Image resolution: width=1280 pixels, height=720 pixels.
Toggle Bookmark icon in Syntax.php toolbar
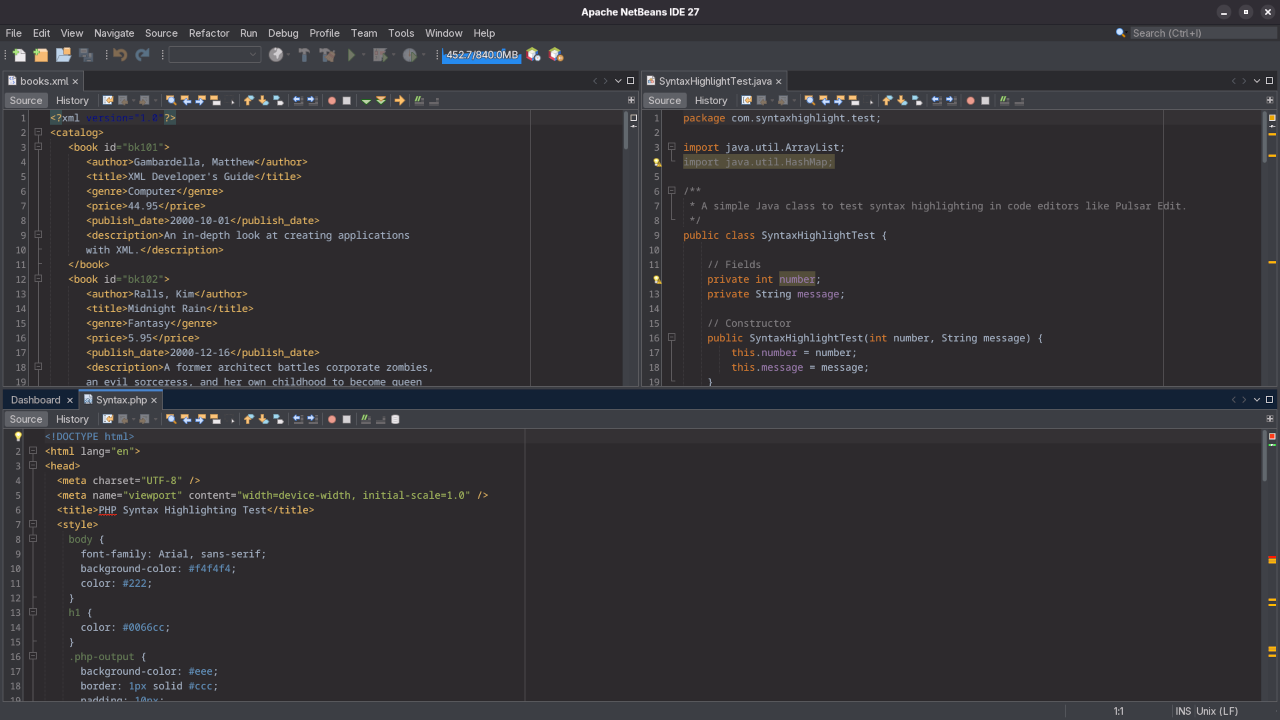coord(277,419)
